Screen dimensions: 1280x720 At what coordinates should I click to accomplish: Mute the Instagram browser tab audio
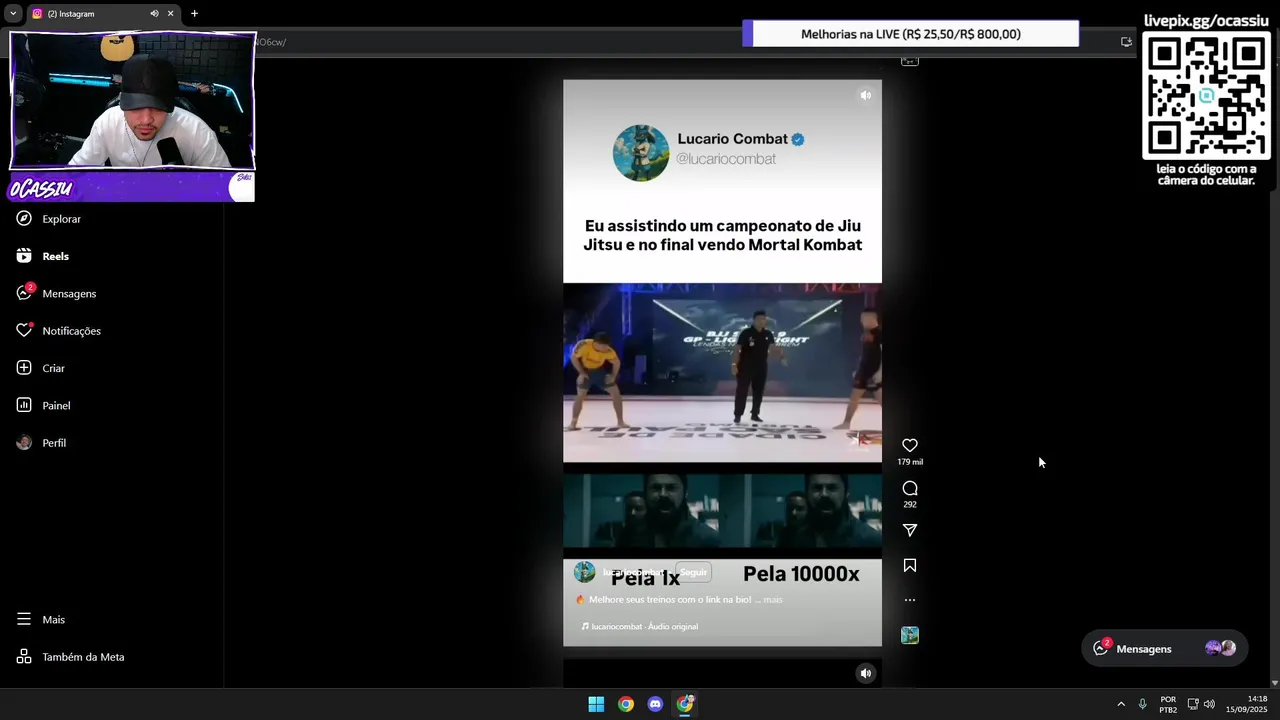pos(154,14)
